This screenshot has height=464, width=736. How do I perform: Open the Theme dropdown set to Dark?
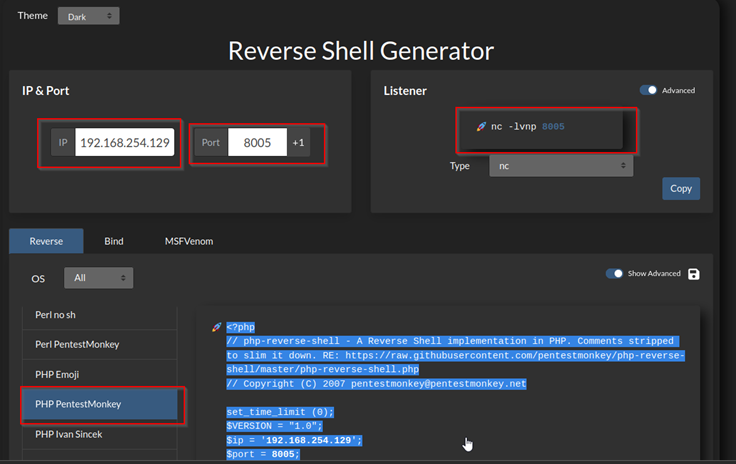point(88,16)
